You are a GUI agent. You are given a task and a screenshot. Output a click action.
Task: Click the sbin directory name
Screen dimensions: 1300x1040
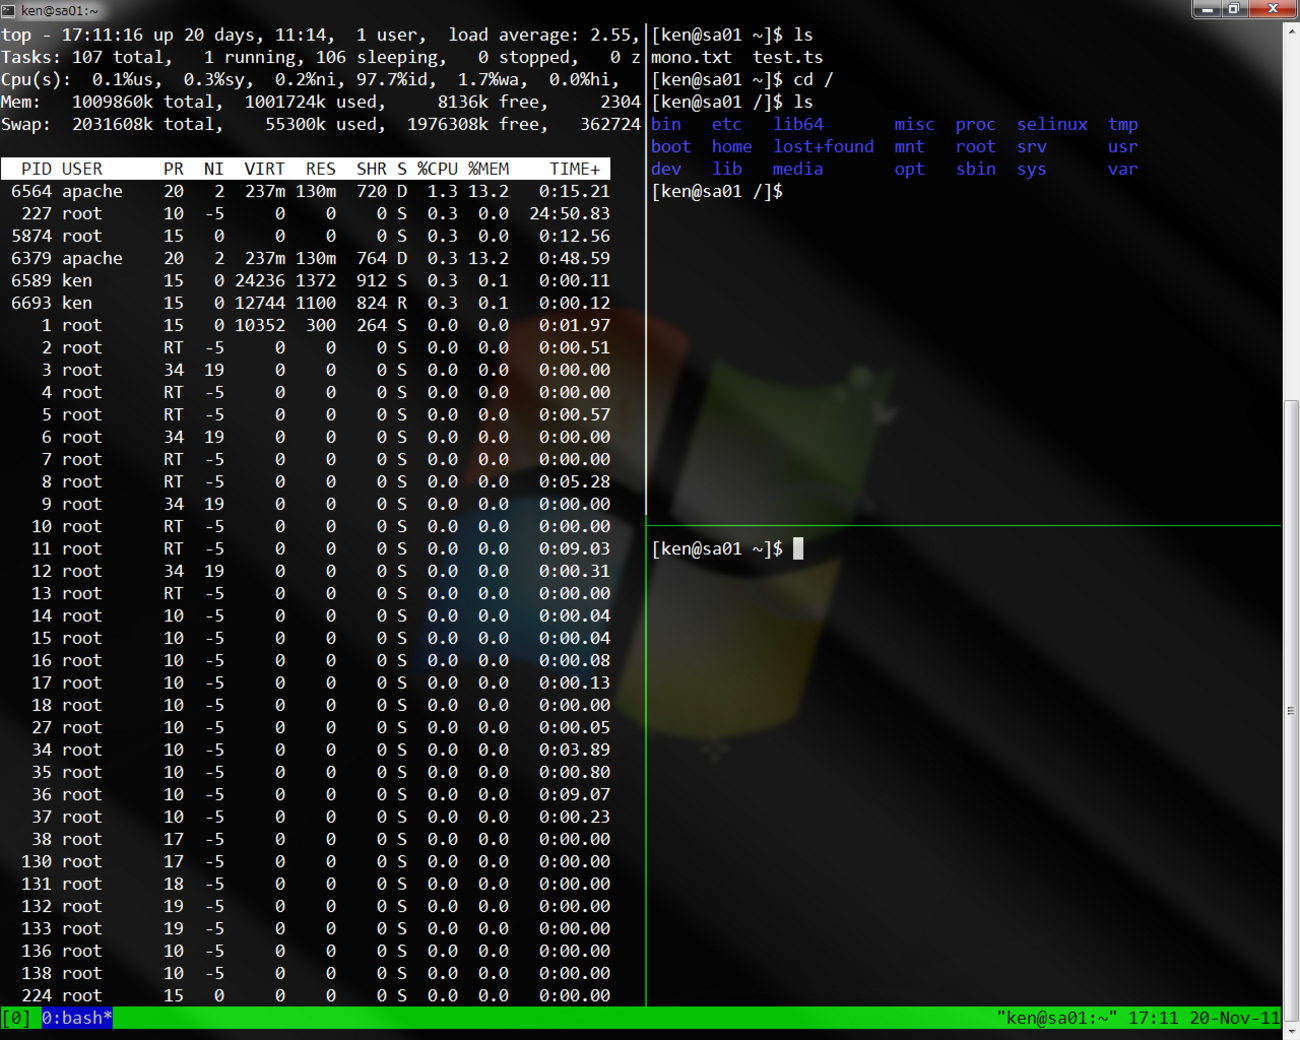point(976,169)
